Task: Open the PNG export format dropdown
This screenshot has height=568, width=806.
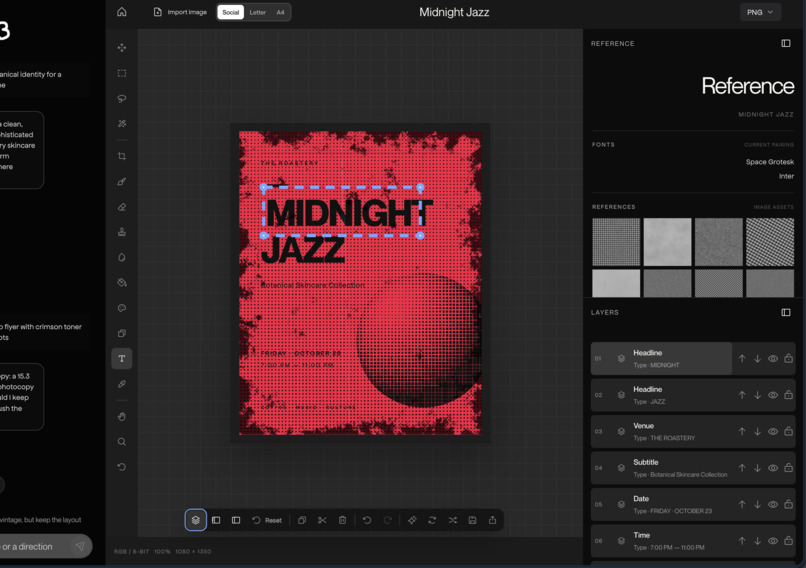Action: pyautogui.click(x=760, y=12)
